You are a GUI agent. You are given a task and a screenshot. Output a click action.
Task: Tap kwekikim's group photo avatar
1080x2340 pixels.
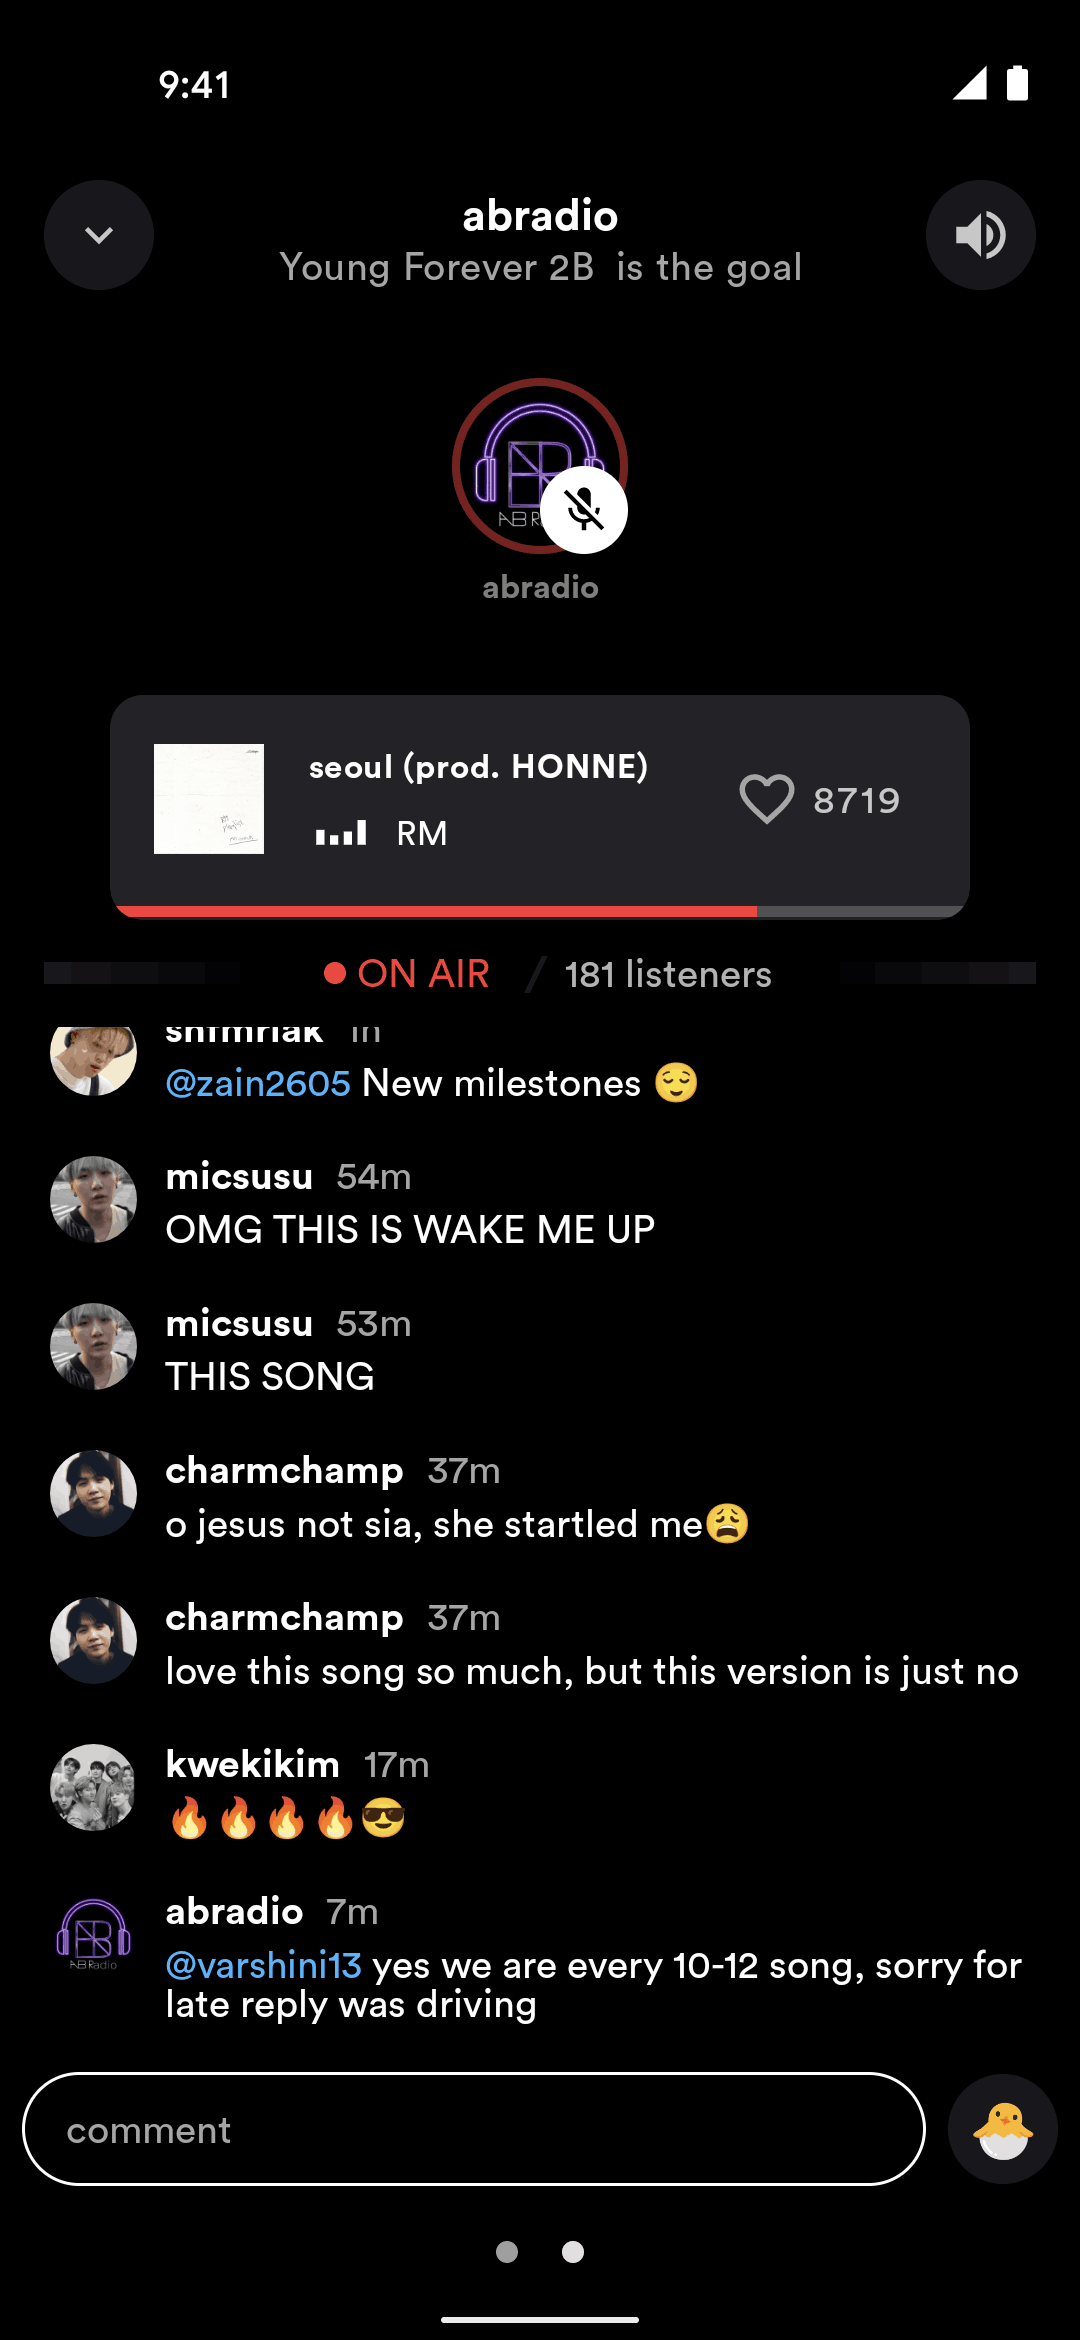94,1787
